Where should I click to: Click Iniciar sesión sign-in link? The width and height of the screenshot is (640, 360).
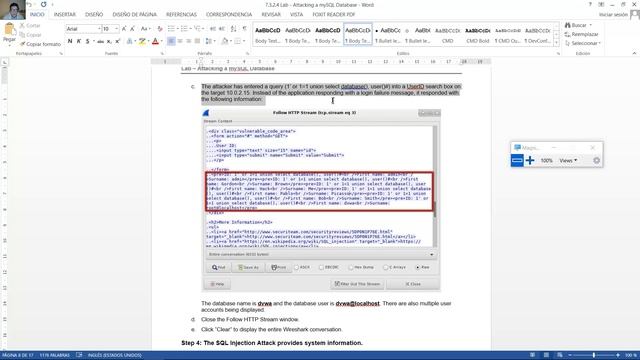coord(613,14)
